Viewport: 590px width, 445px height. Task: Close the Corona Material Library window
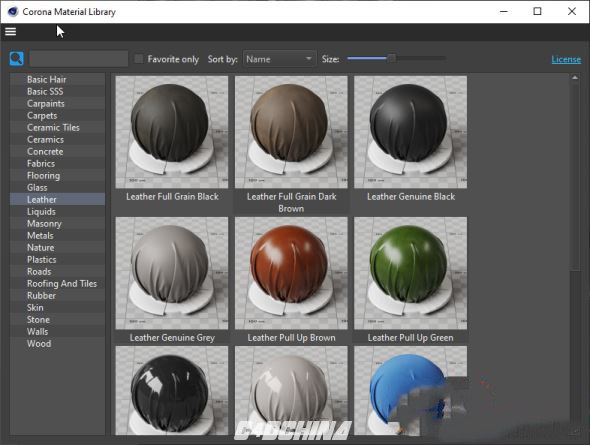click(x=572, y=11)
